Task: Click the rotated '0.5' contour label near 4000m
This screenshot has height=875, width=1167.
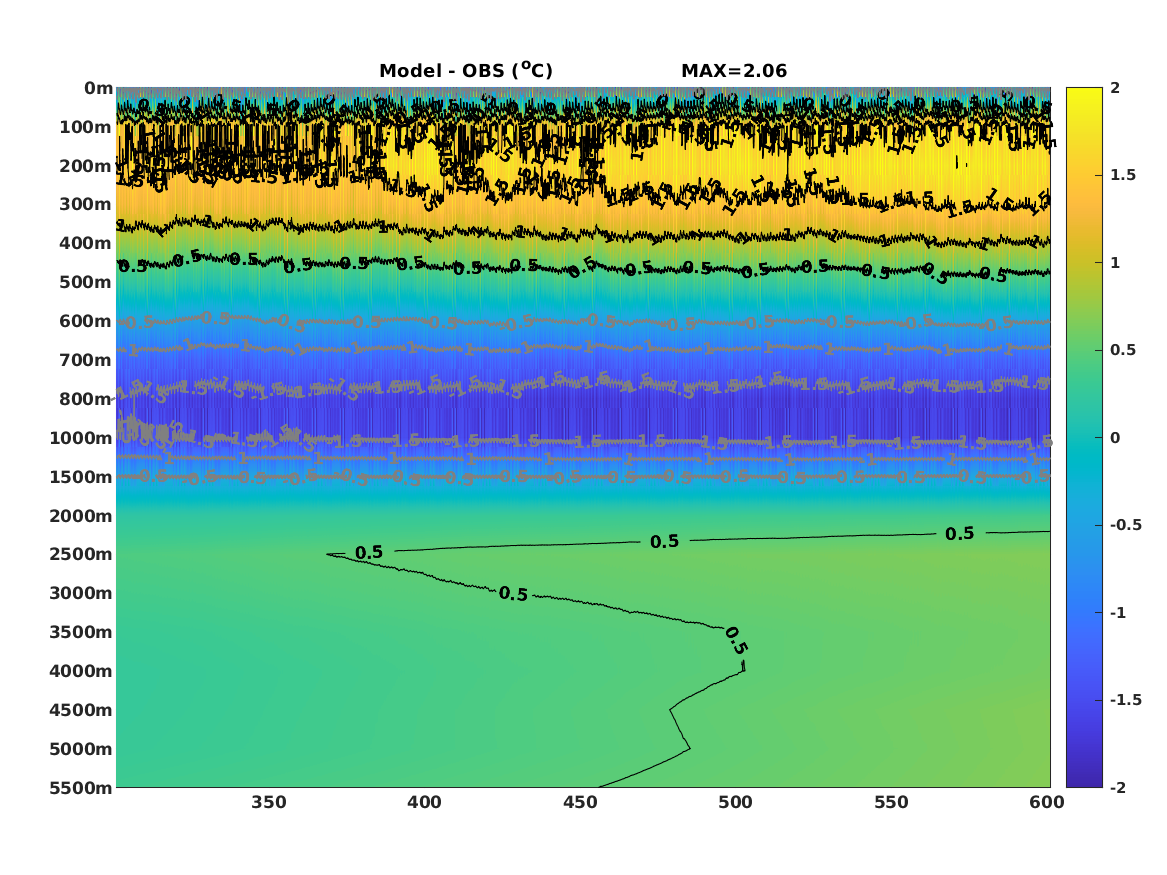Action: pyautogui.click(x=735, y=641)
